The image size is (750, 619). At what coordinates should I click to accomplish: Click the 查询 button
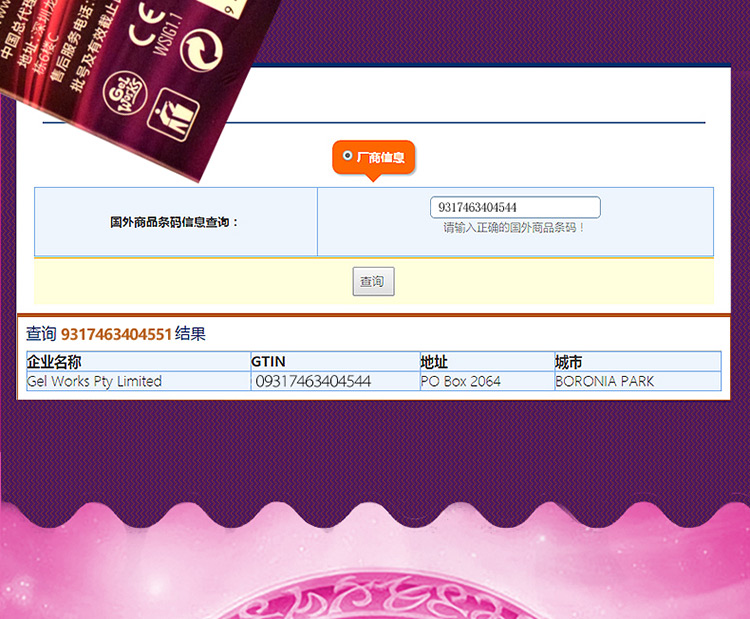coord(374,281)
